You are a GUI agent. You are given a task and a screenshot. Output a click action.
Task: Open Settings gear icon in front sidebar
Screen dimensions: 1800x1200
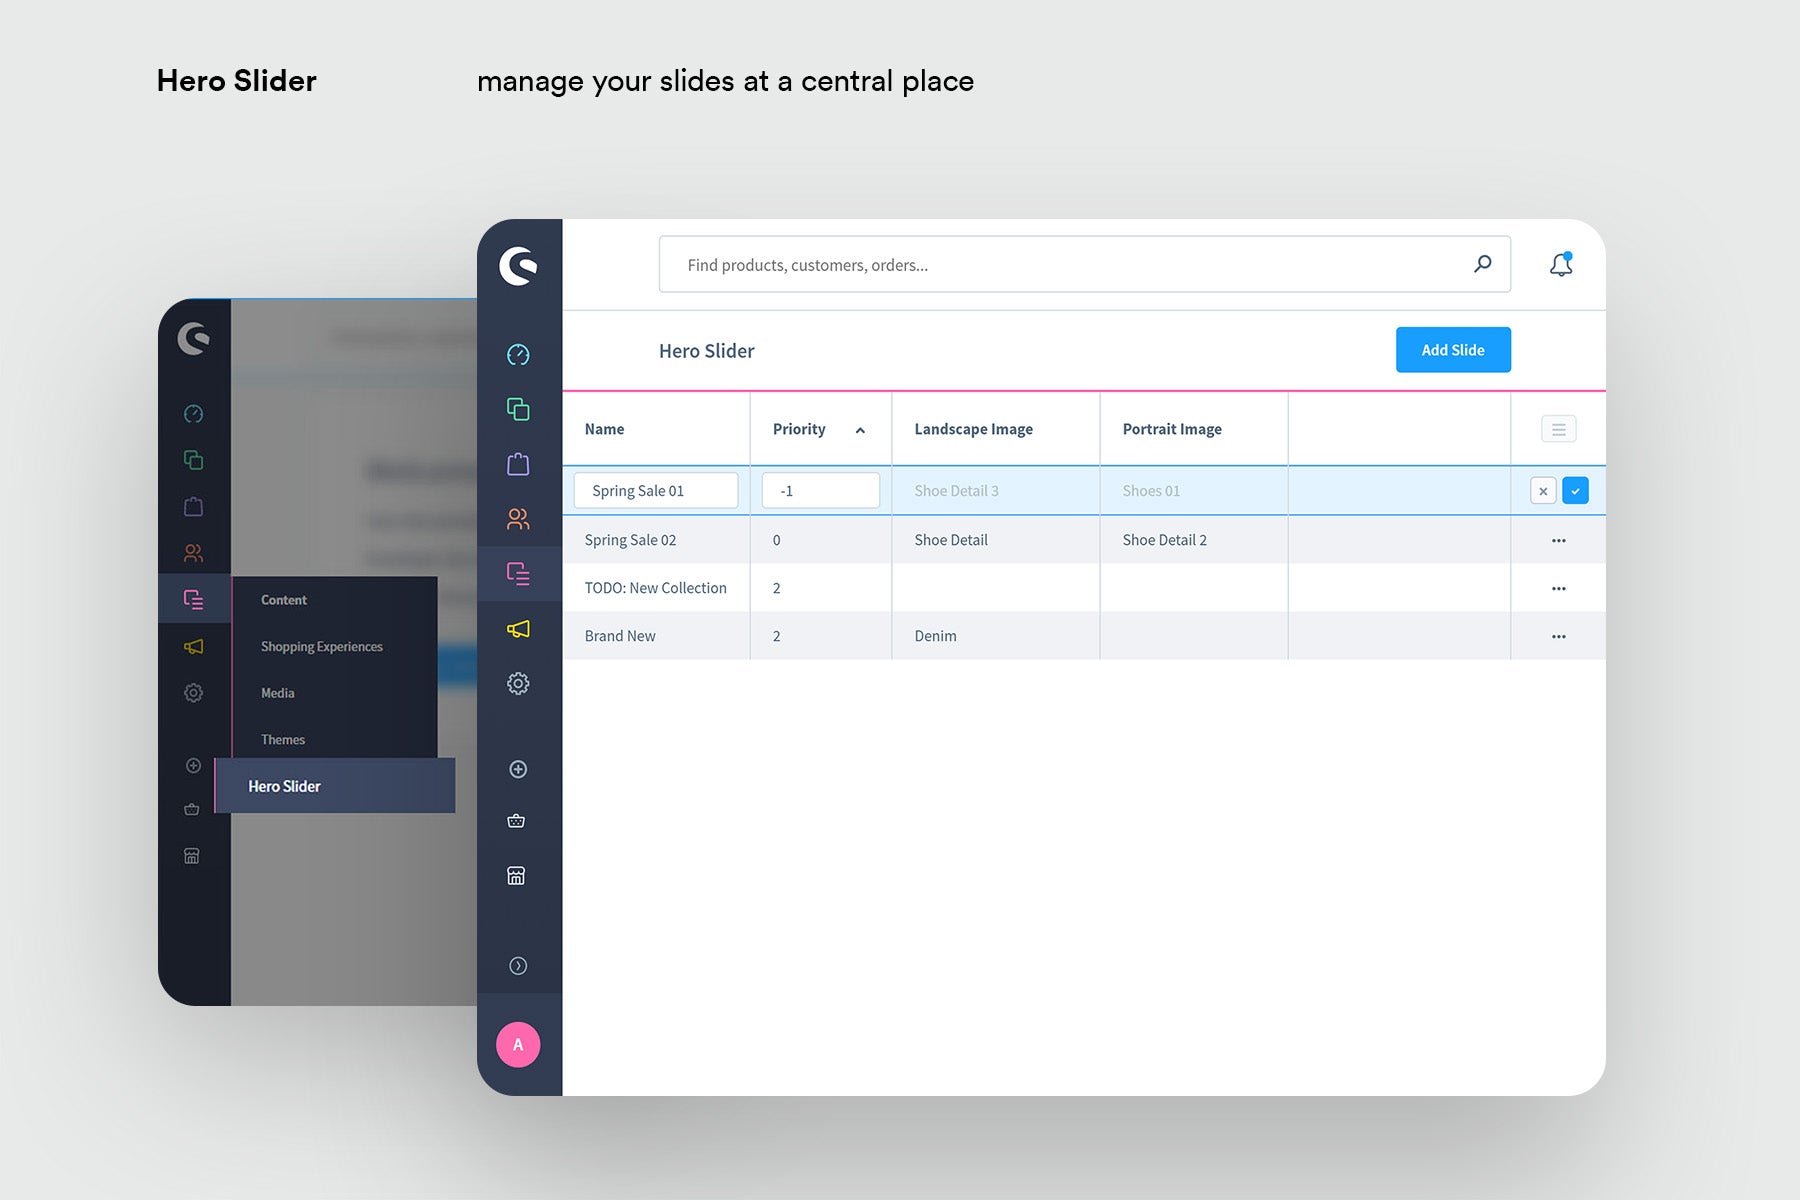click(518, 683)
